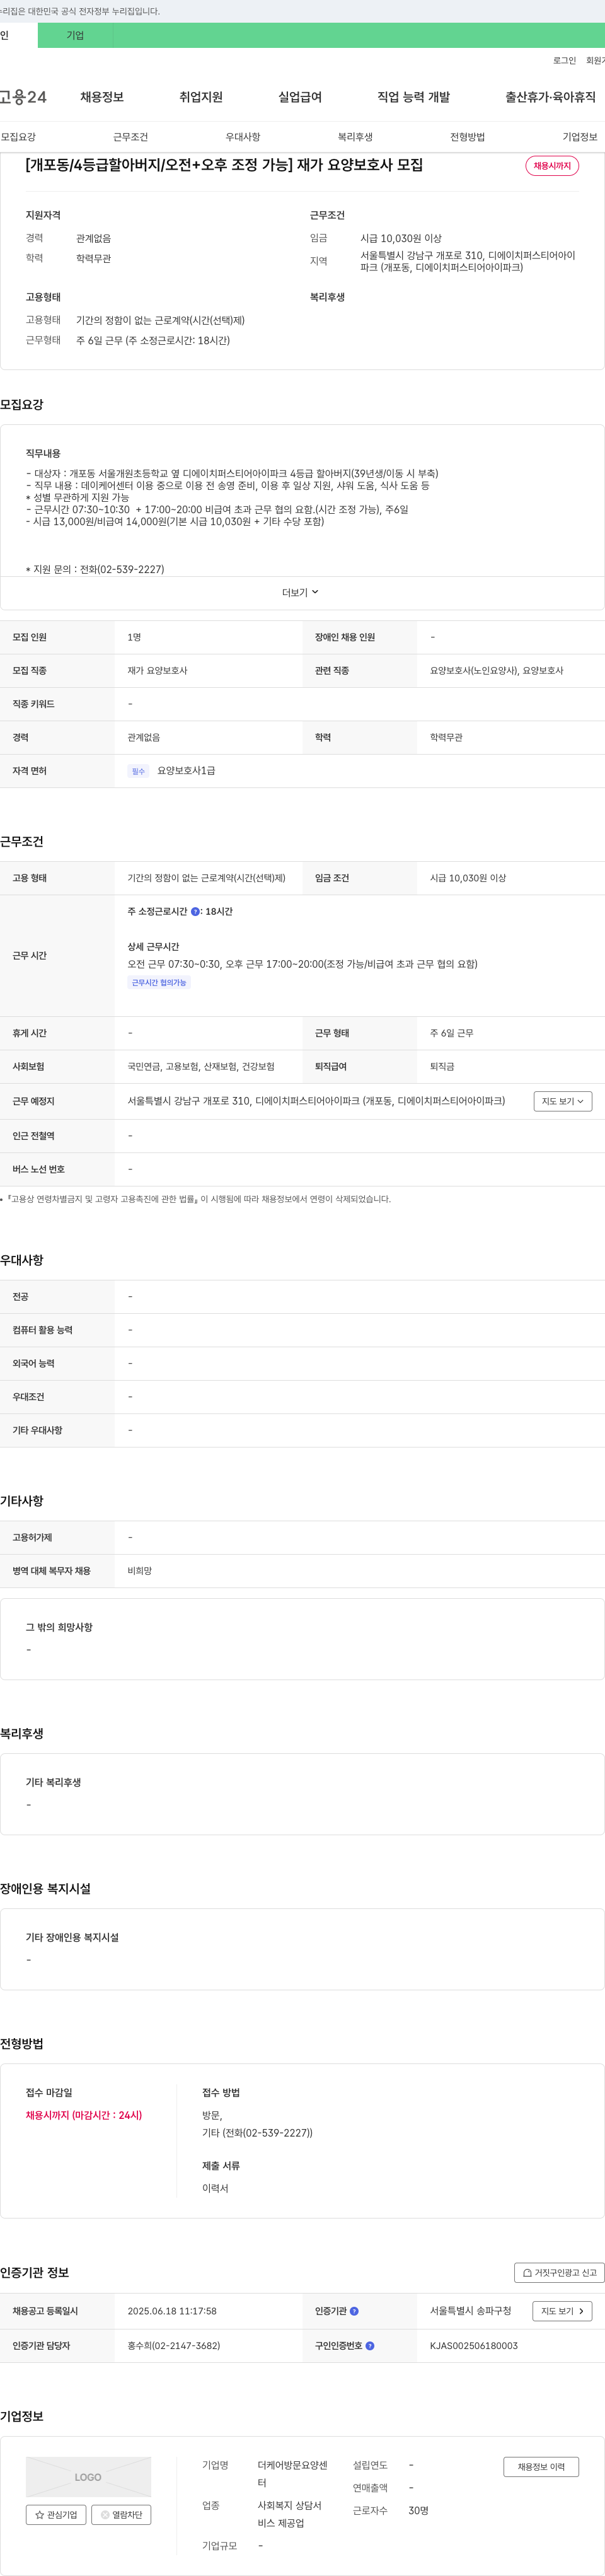Open the 취업지원 menu
Image resolution: width=605 pixels, height=2576 pixels.
pos(201,97)
